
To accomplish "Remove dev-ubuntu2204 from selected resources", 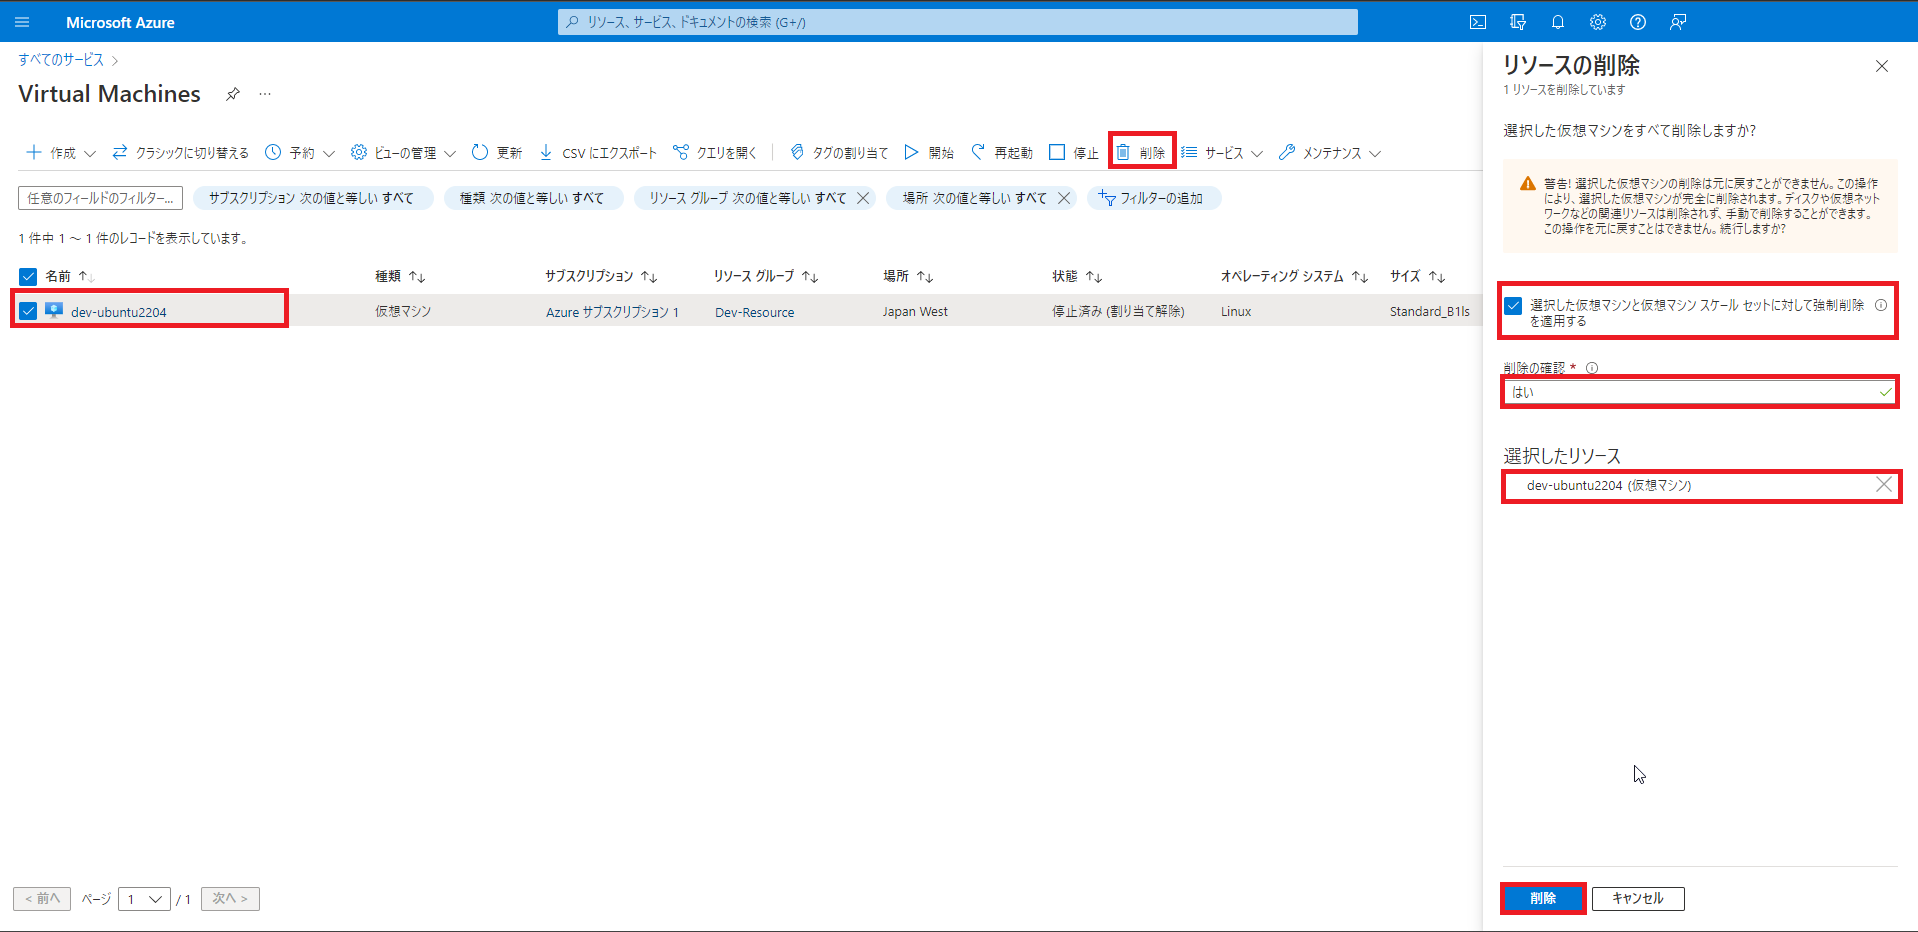I will pyautogui.click(x=1884, y=485).
